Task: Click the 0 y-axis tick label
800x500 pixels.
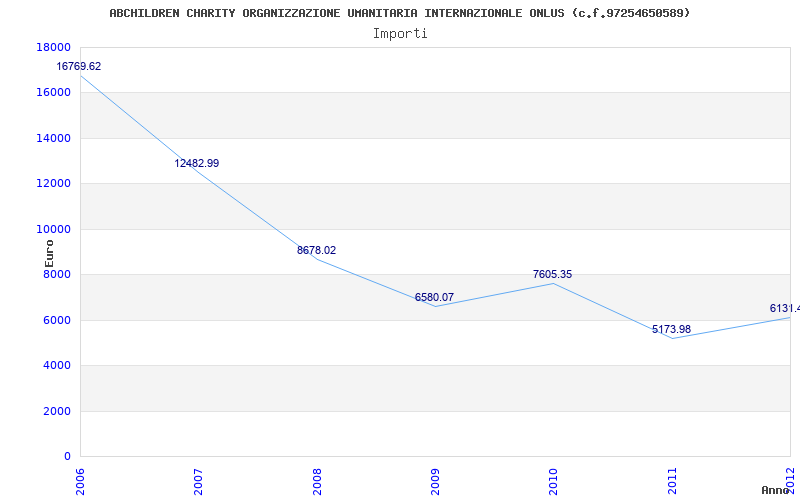Action: [67, 457]
